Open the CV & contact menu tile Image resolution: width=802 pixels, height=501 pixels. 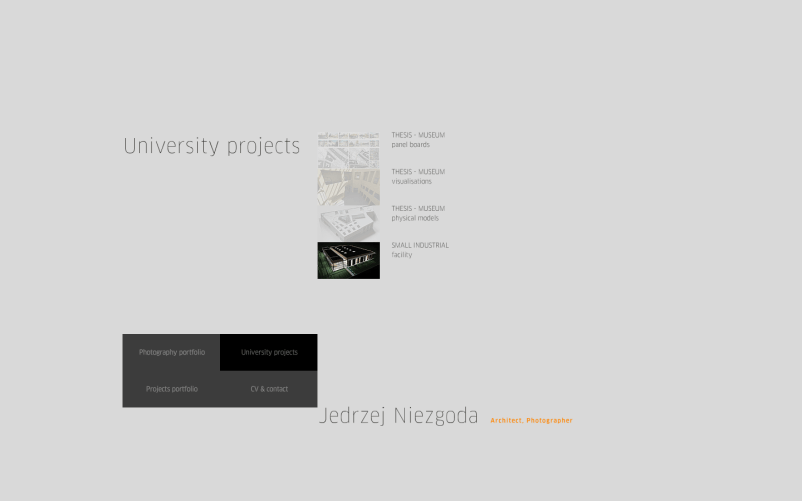(x=269, y=389)
